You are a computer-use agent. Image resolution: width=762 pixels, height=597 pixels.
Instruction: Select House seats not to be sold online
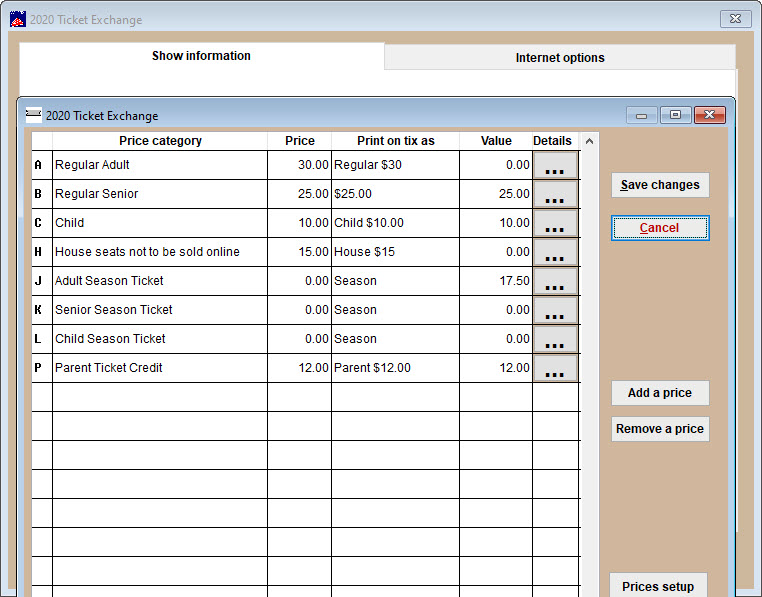160,252
